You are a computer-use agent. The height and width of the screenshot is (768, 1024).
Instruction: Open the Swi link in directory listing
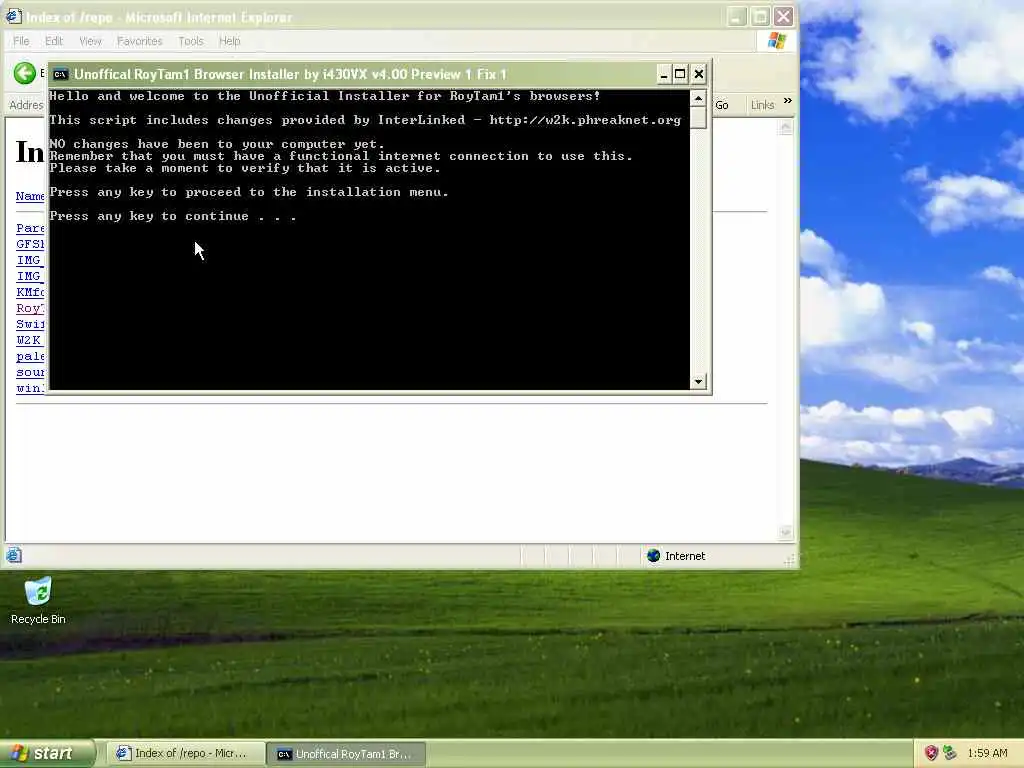point(30,324)
